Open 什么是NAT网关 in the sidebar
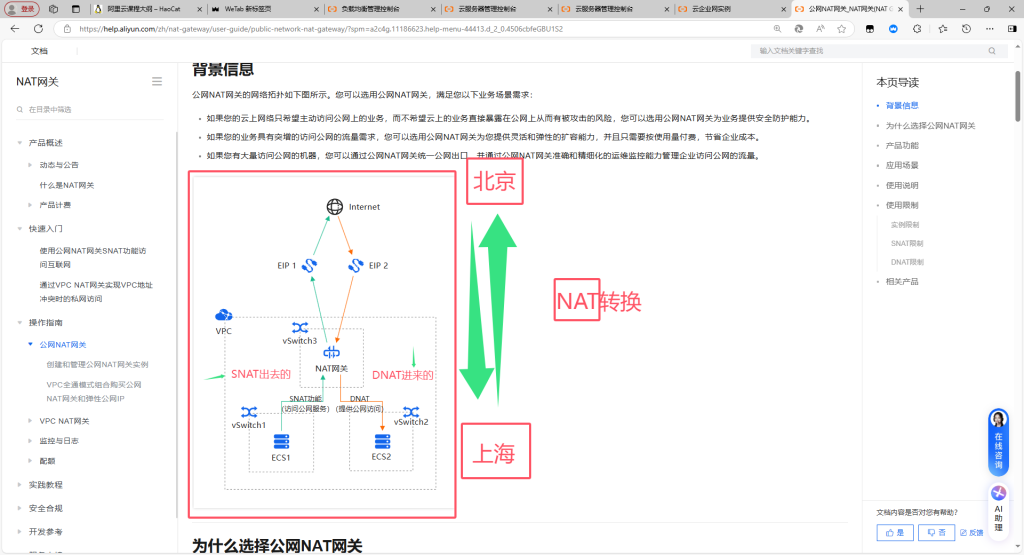The image size is (1024, 555). point(67,185)
